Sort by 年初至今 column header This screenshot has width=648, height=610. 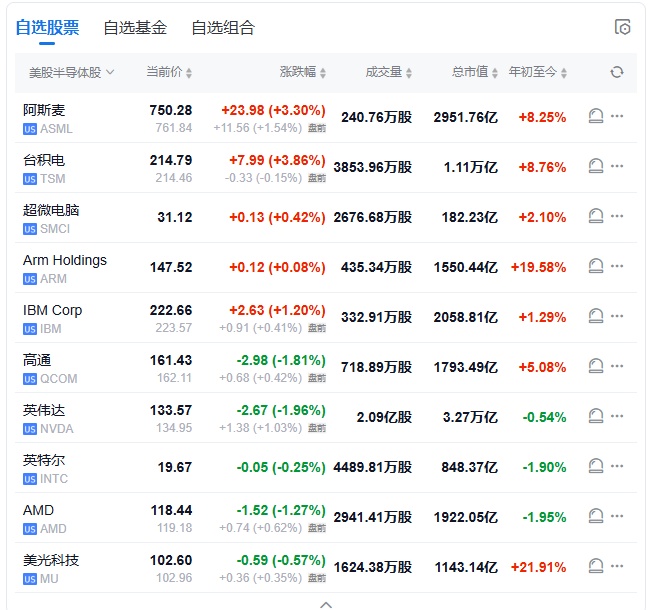click(539, 72)
